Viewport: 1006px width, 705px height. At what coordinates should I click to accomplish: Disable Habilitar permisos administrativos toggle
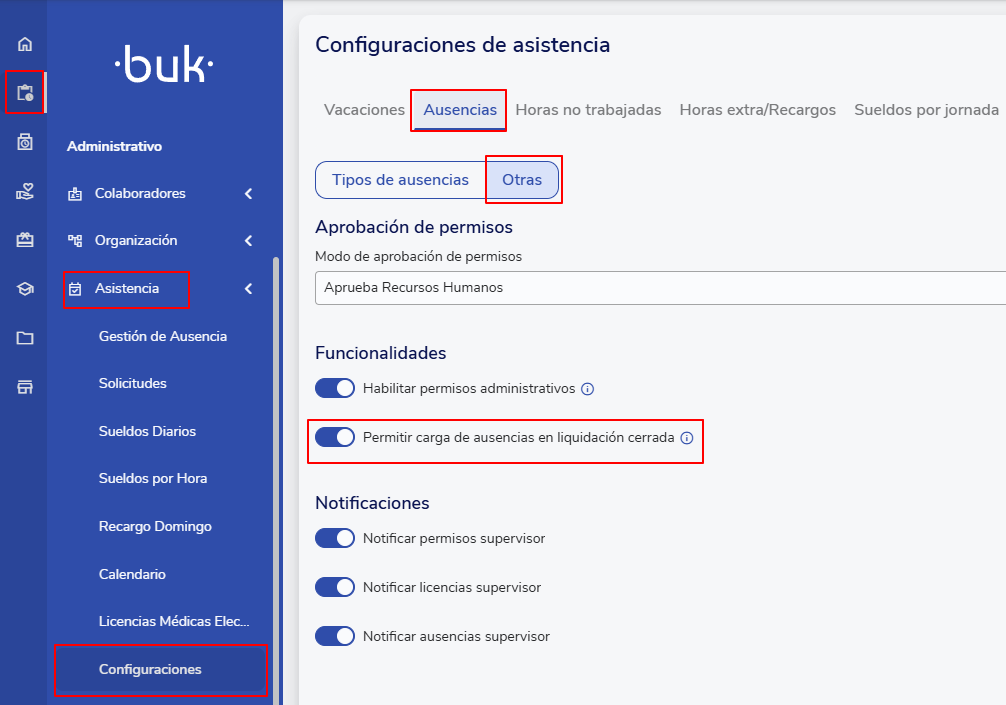(335, 388)
